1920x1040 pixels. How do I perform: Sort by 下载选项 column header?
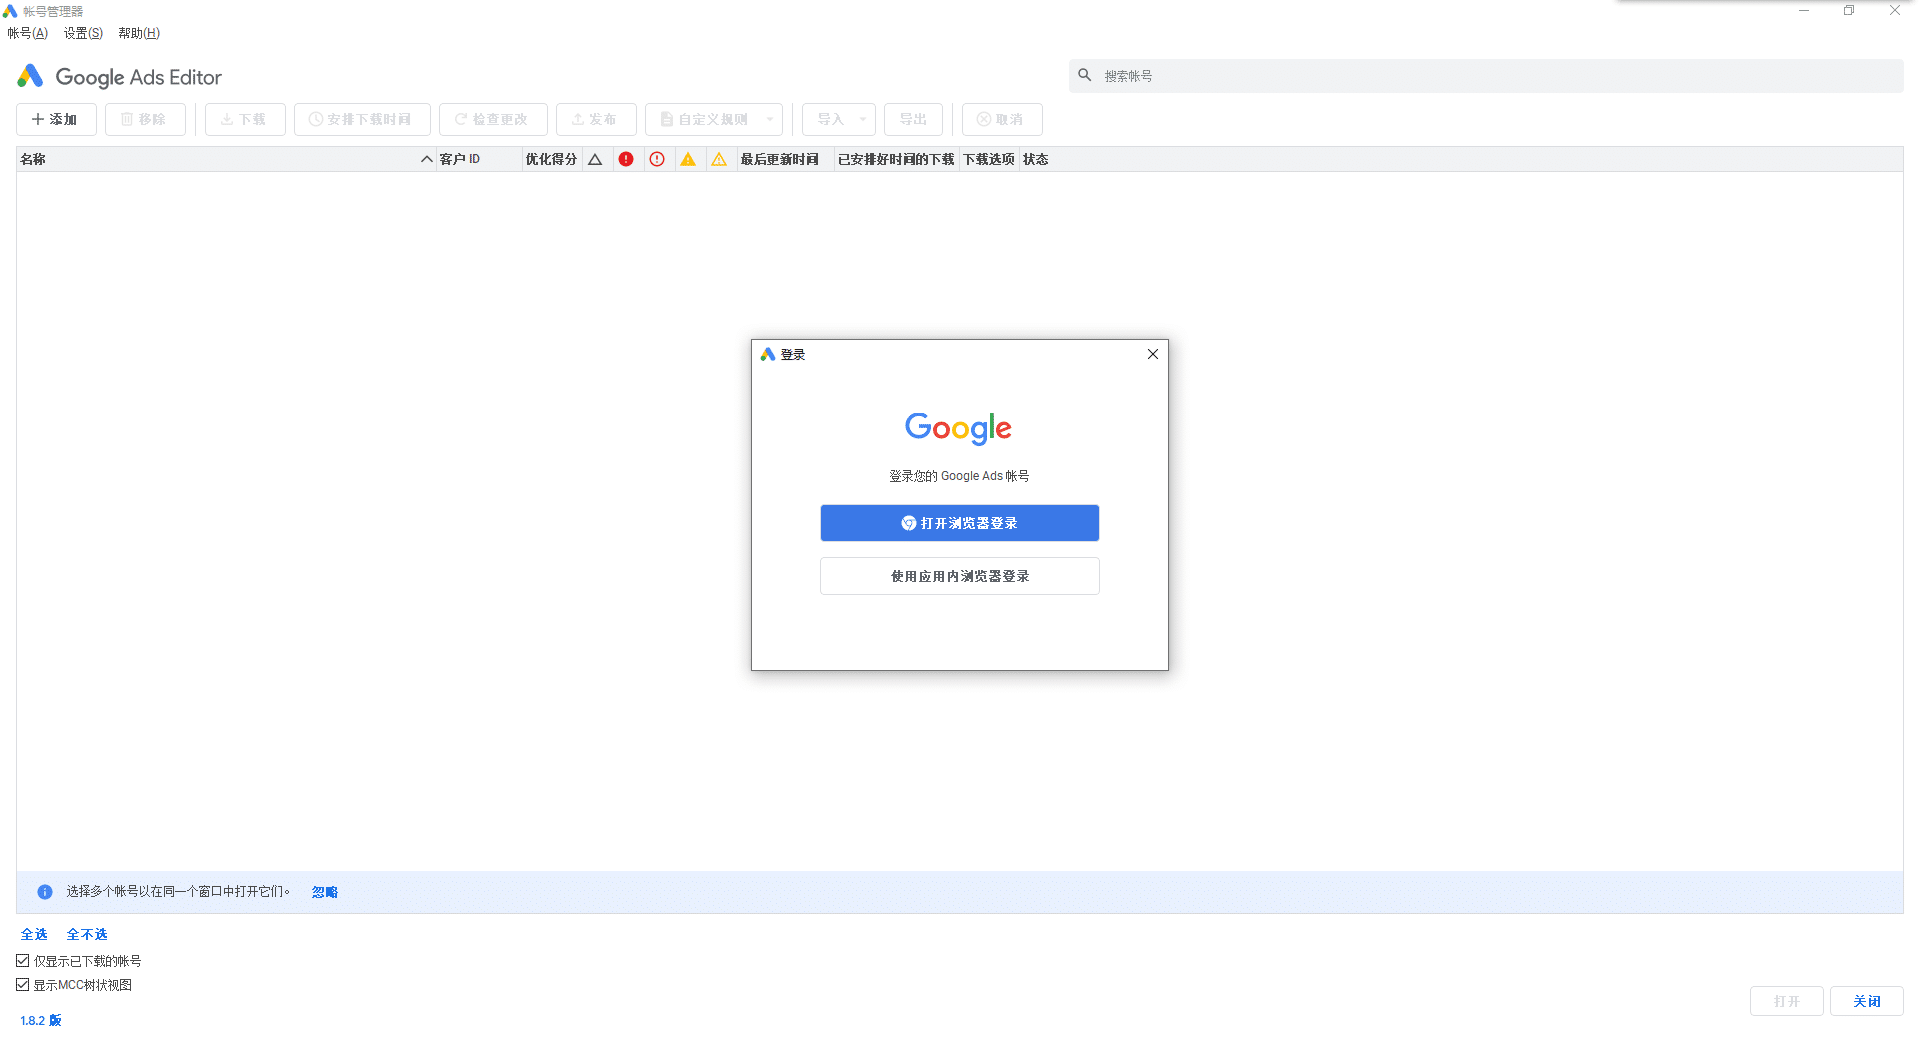(x=989, y=159)
